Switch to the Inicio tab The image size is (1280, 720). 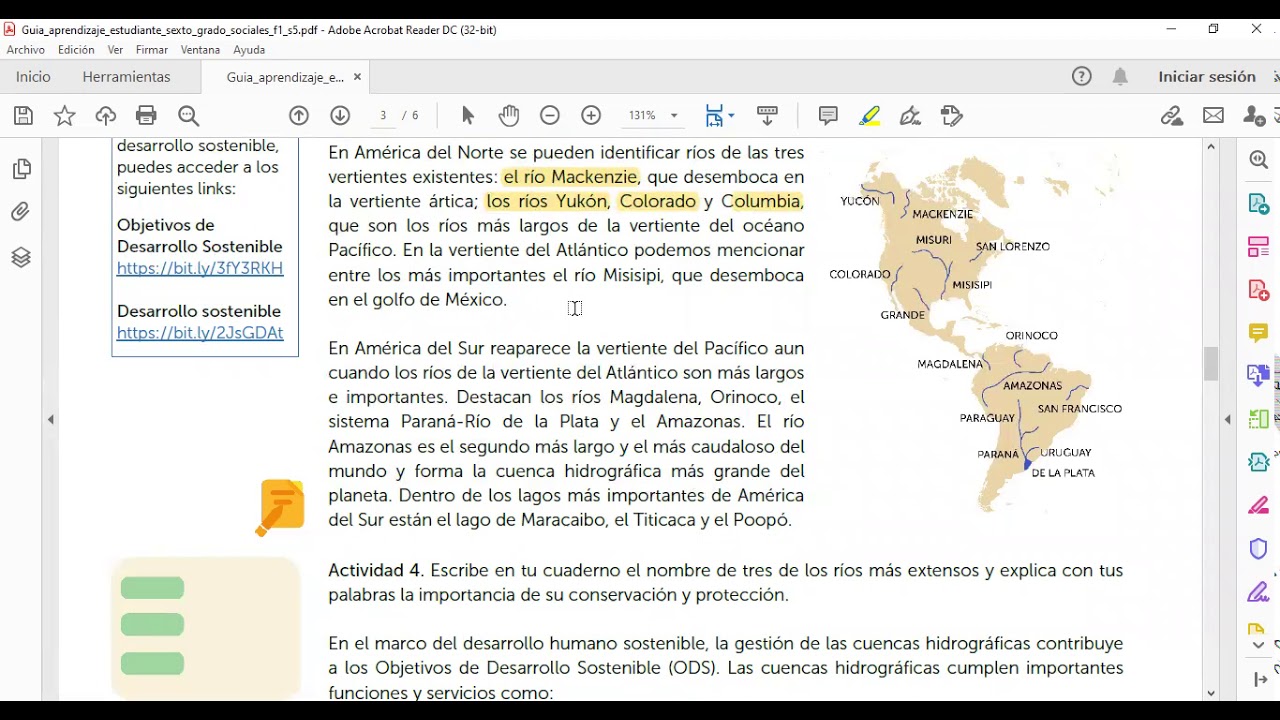[33, 77]
